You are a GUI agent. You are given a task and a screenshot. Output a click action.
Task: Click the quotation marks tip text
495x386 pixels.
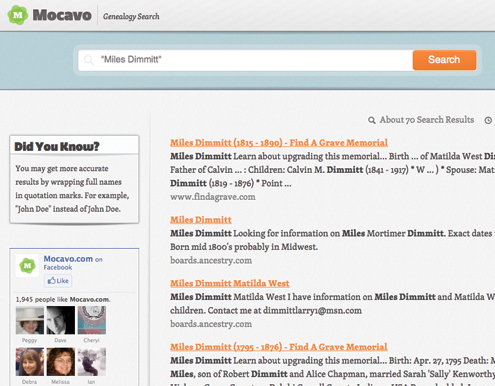[x=72, y=189]
